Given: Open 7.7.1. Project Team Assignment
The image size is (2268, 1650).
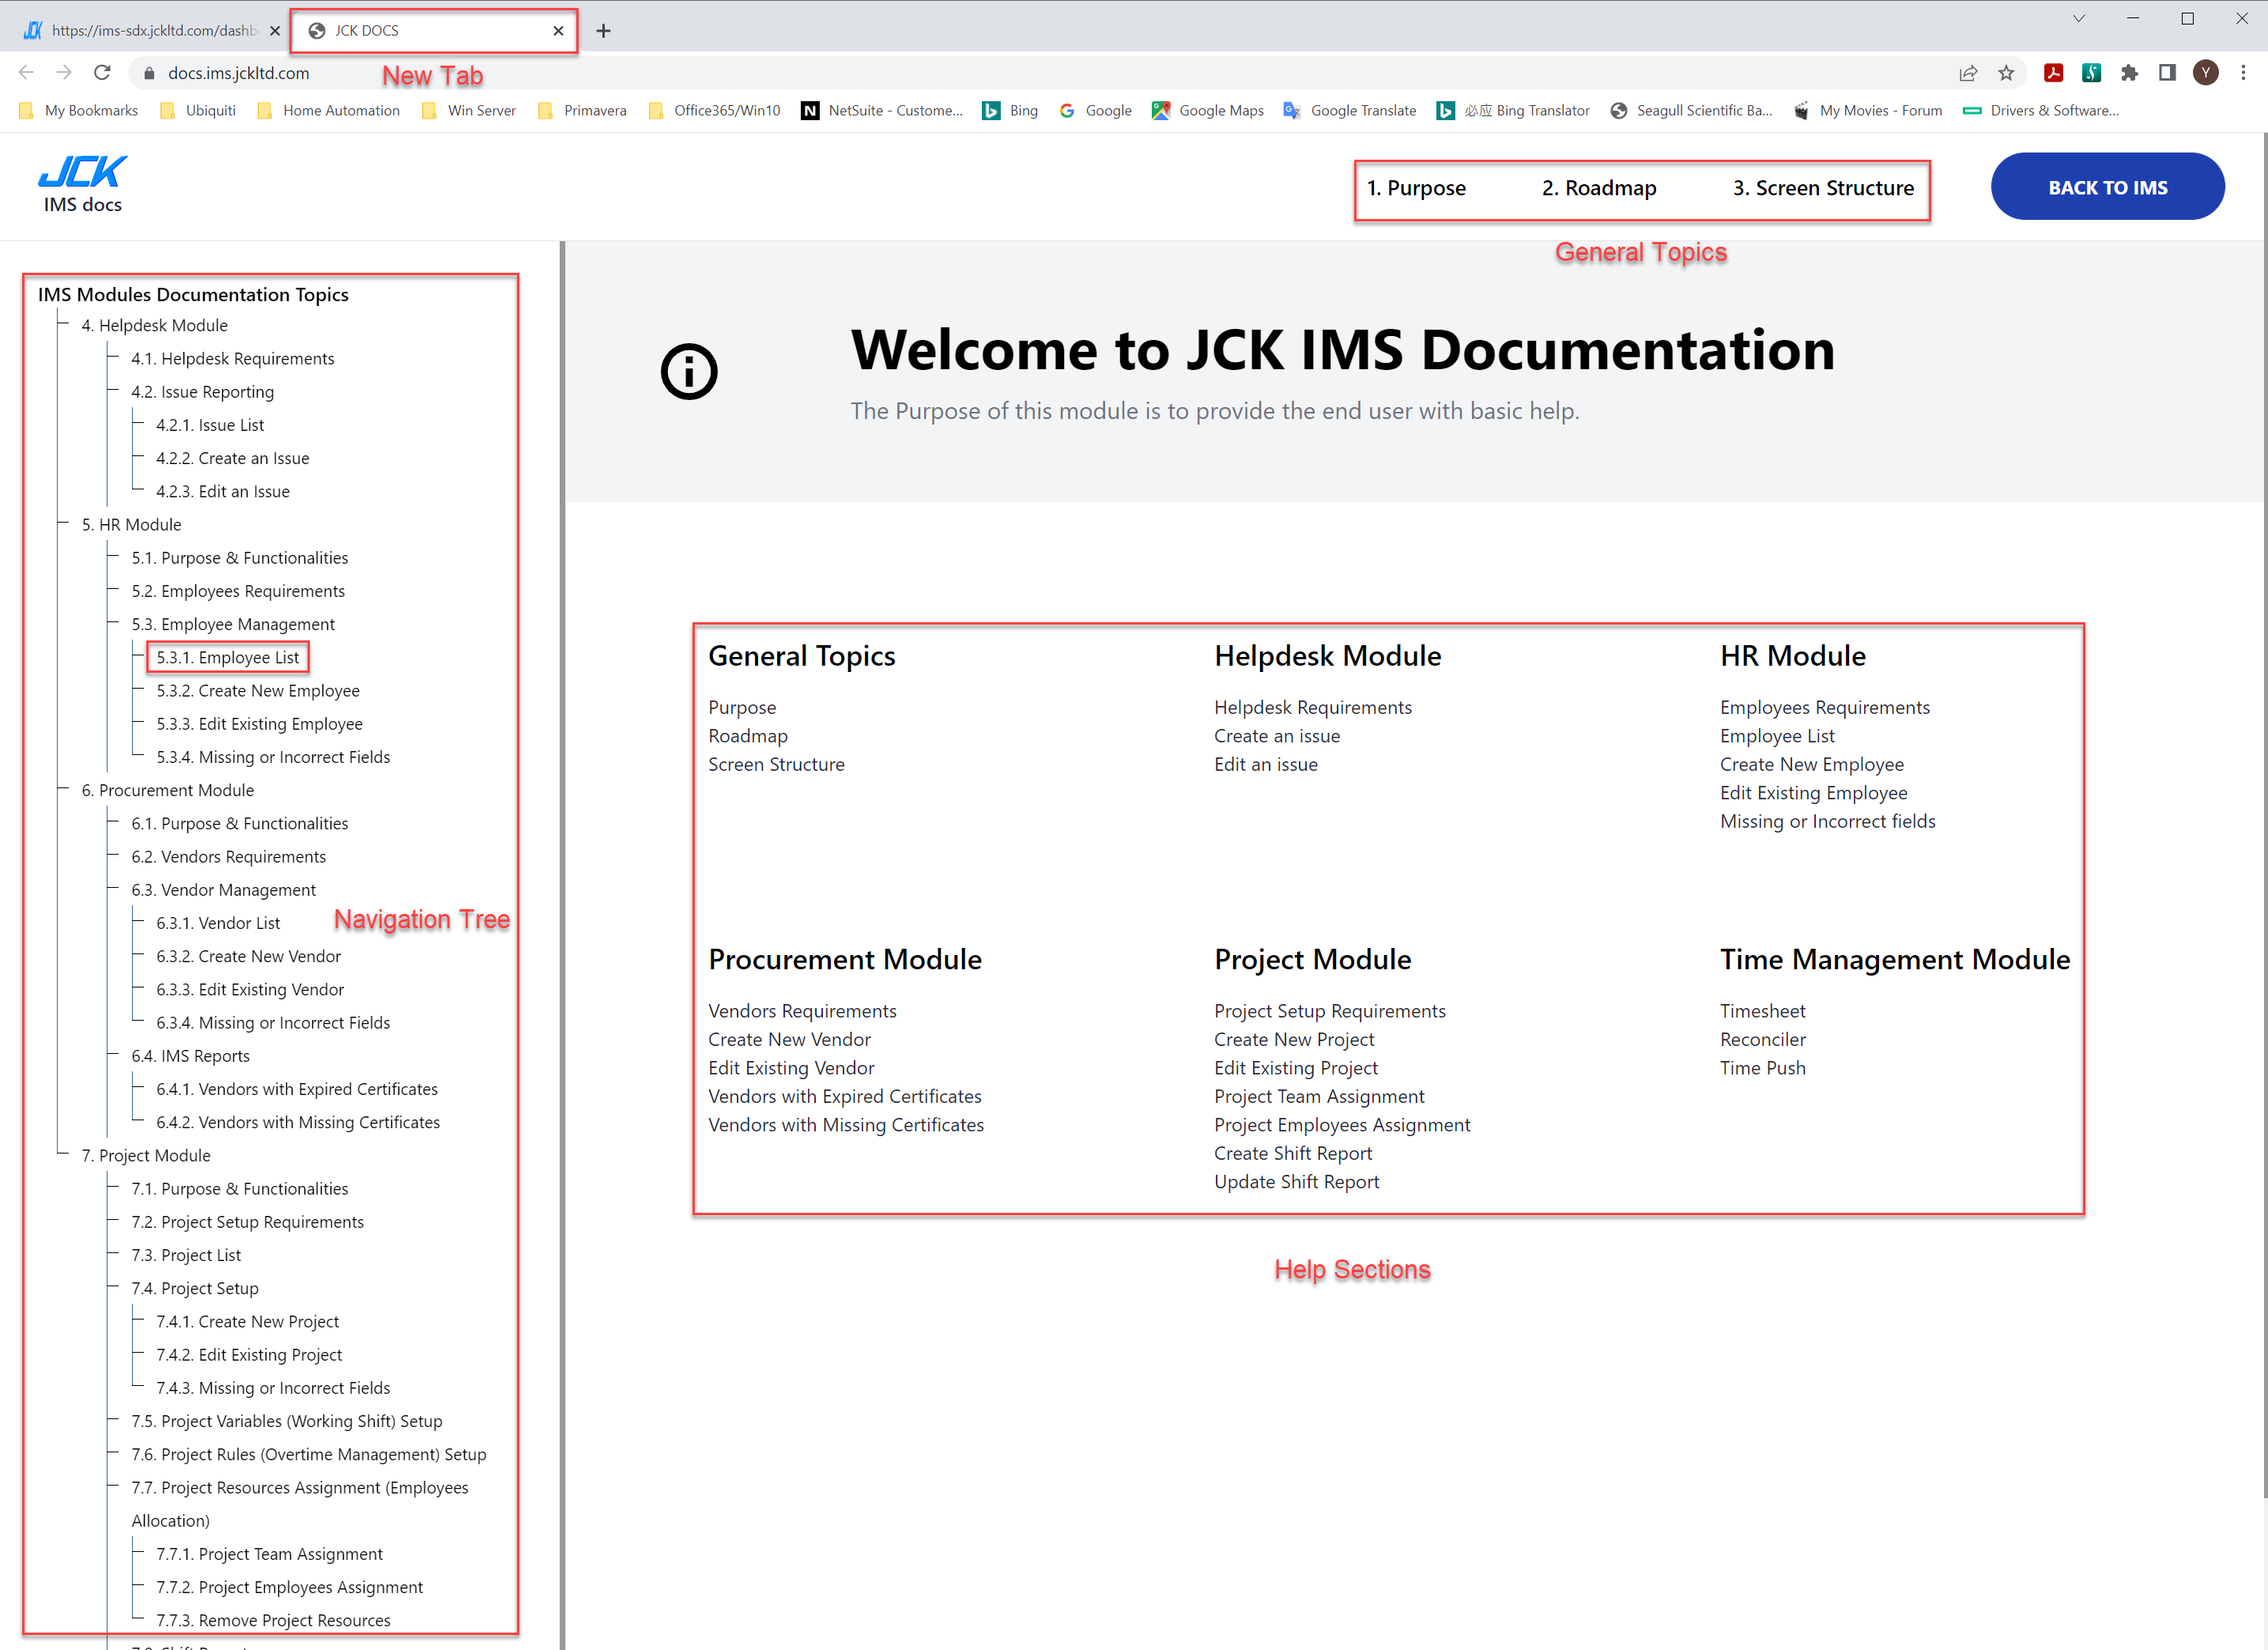Looking at the screenshot, I should tap(270, 1554).
